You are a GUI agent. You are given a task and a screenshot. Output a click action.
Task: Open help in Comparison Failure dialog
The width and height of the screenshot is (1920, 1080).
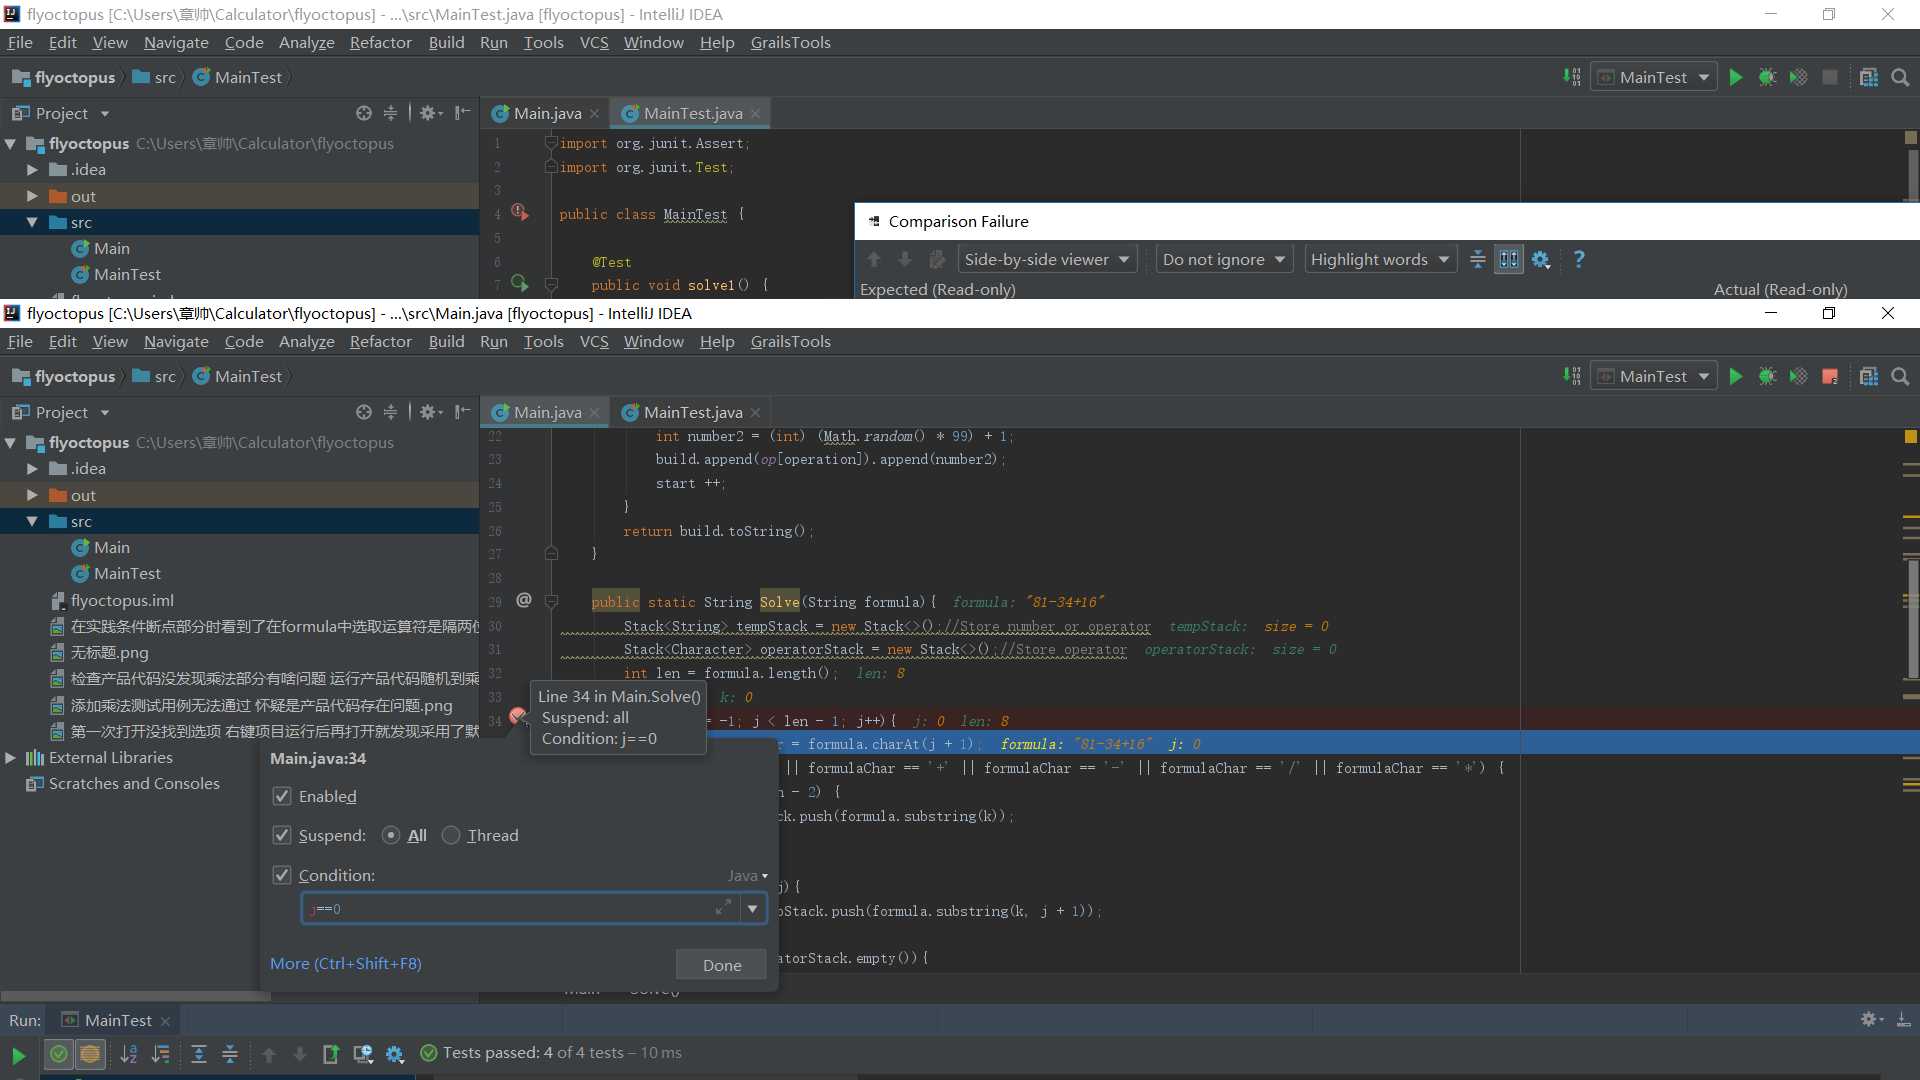[1579, 259]
